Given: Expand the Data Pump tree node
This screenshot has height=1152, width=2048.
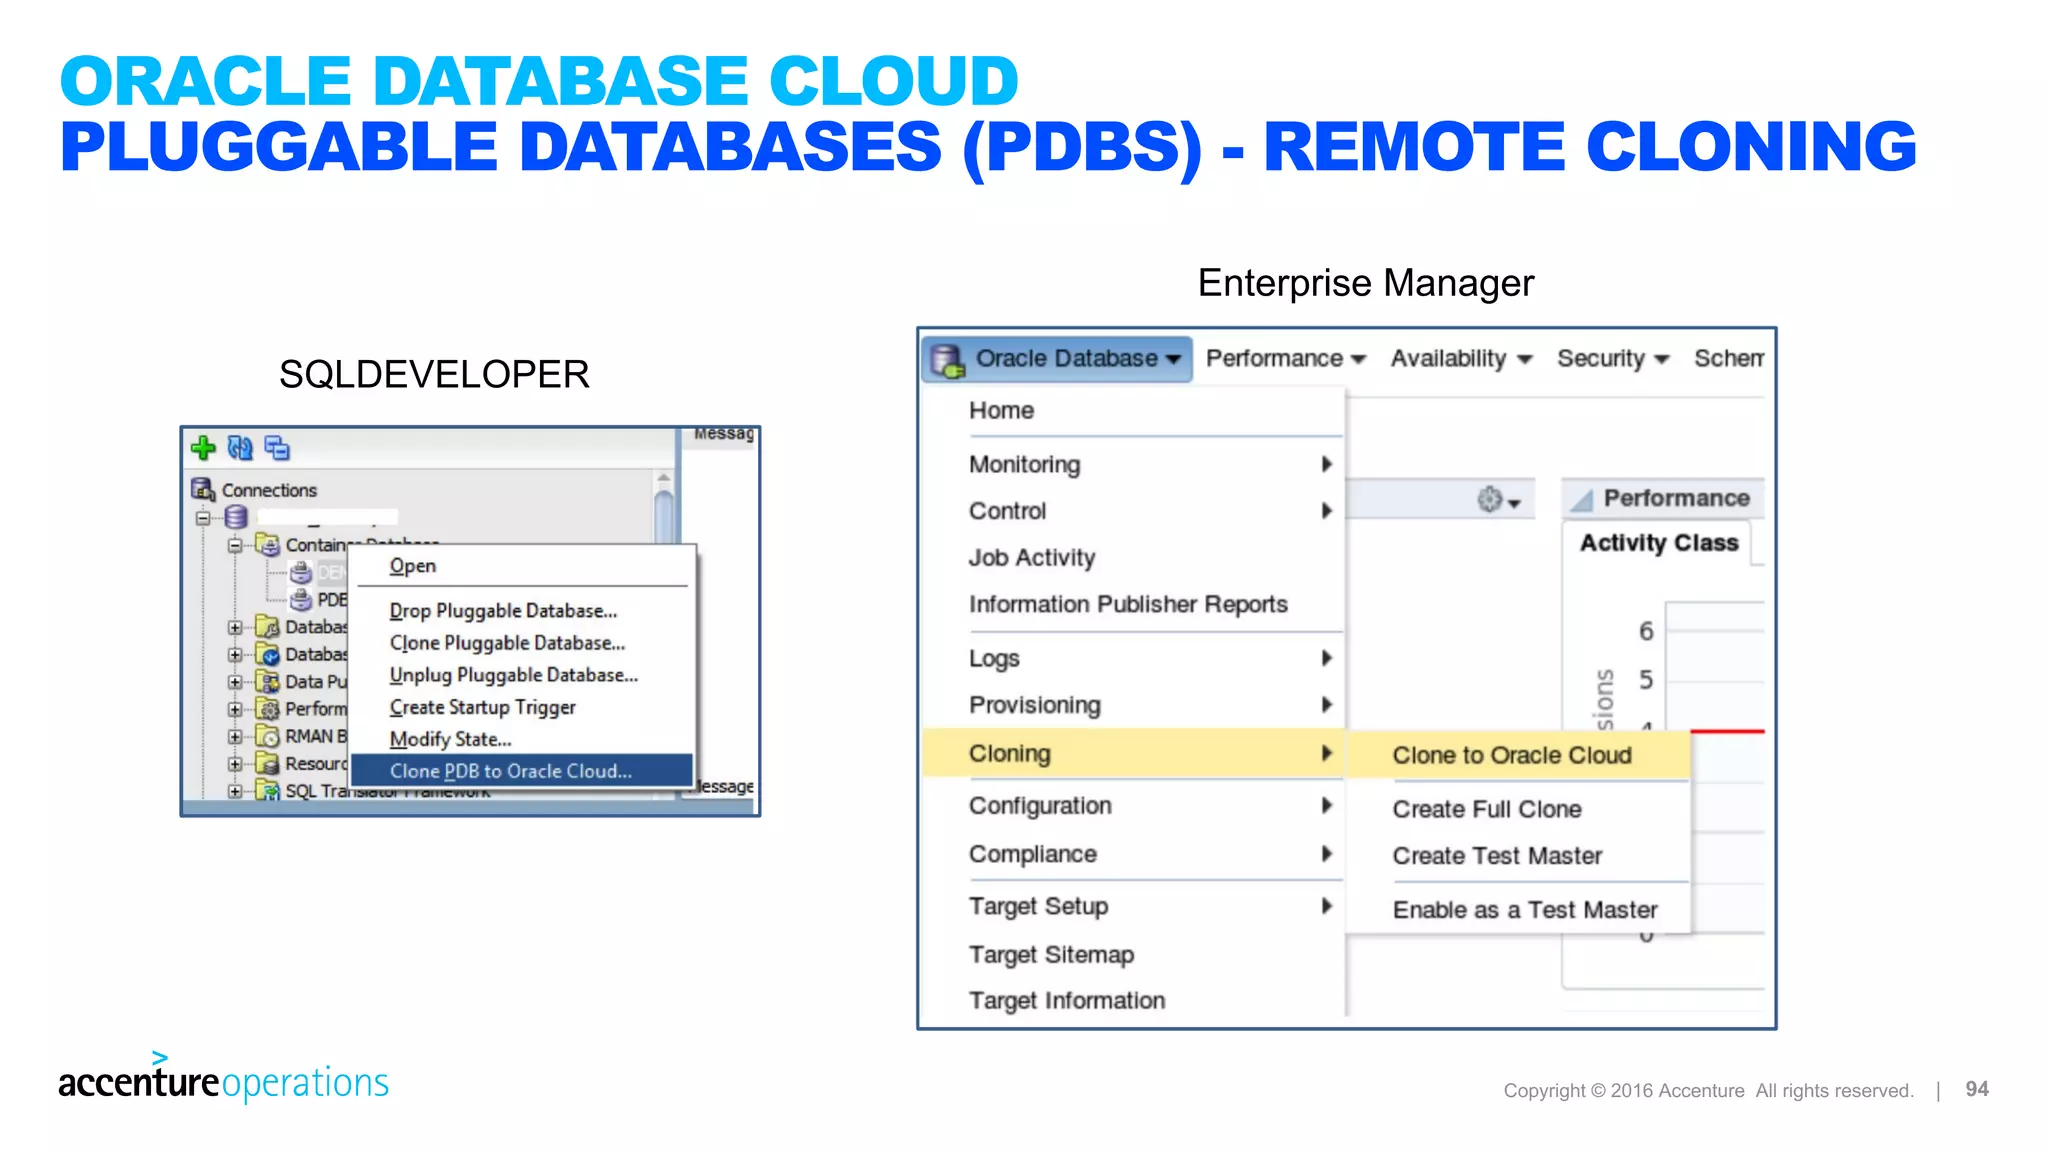Looking at the screenshot, I should 235,682.
